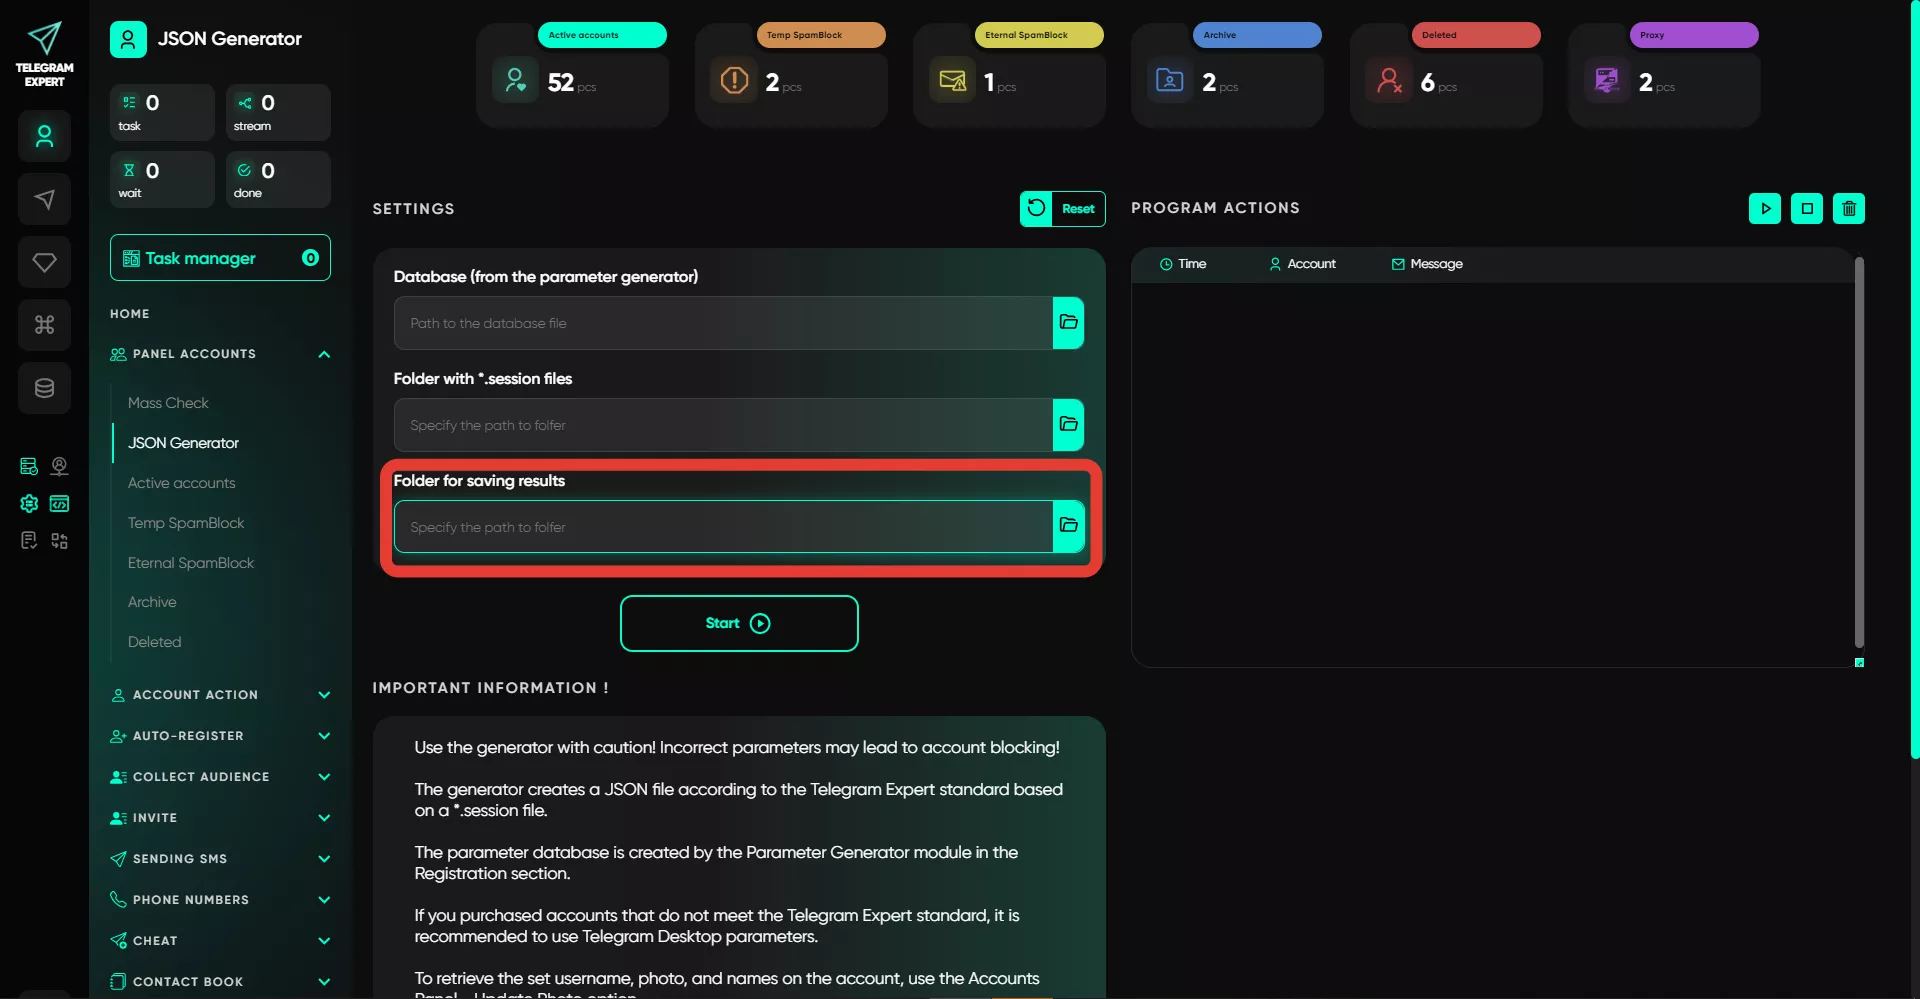Click the Start button
The height and width of the screenshot is (999, 1920).
tap(739, 624)
